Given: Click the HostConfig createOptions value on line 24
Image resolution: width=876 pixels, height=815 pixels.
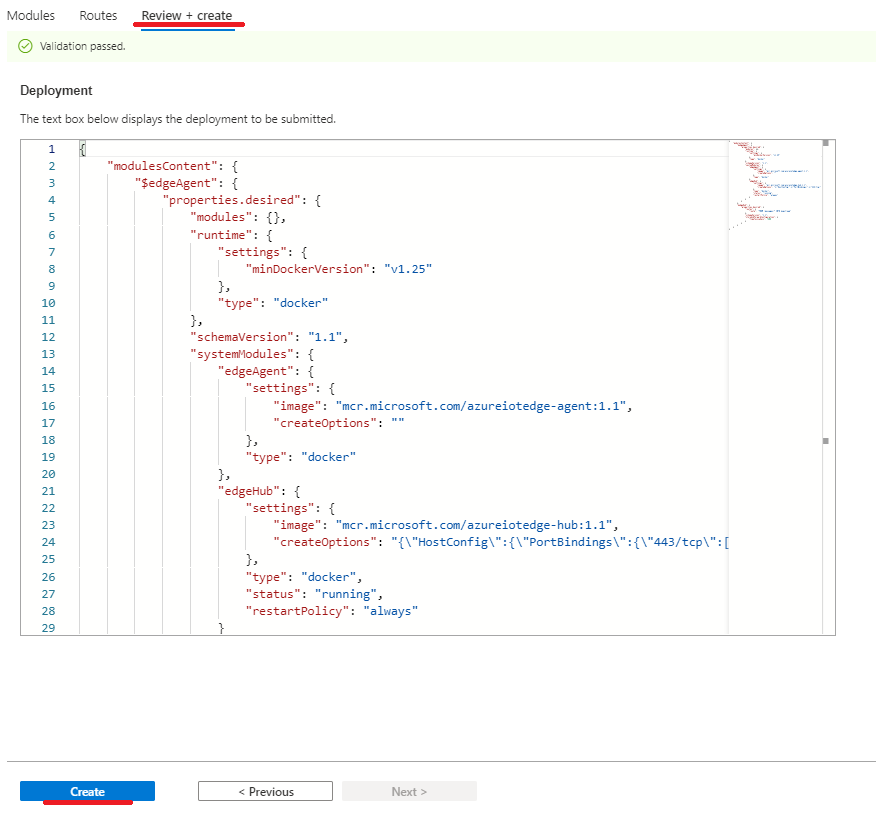Looking at the screenshot, I should (560, 542).
